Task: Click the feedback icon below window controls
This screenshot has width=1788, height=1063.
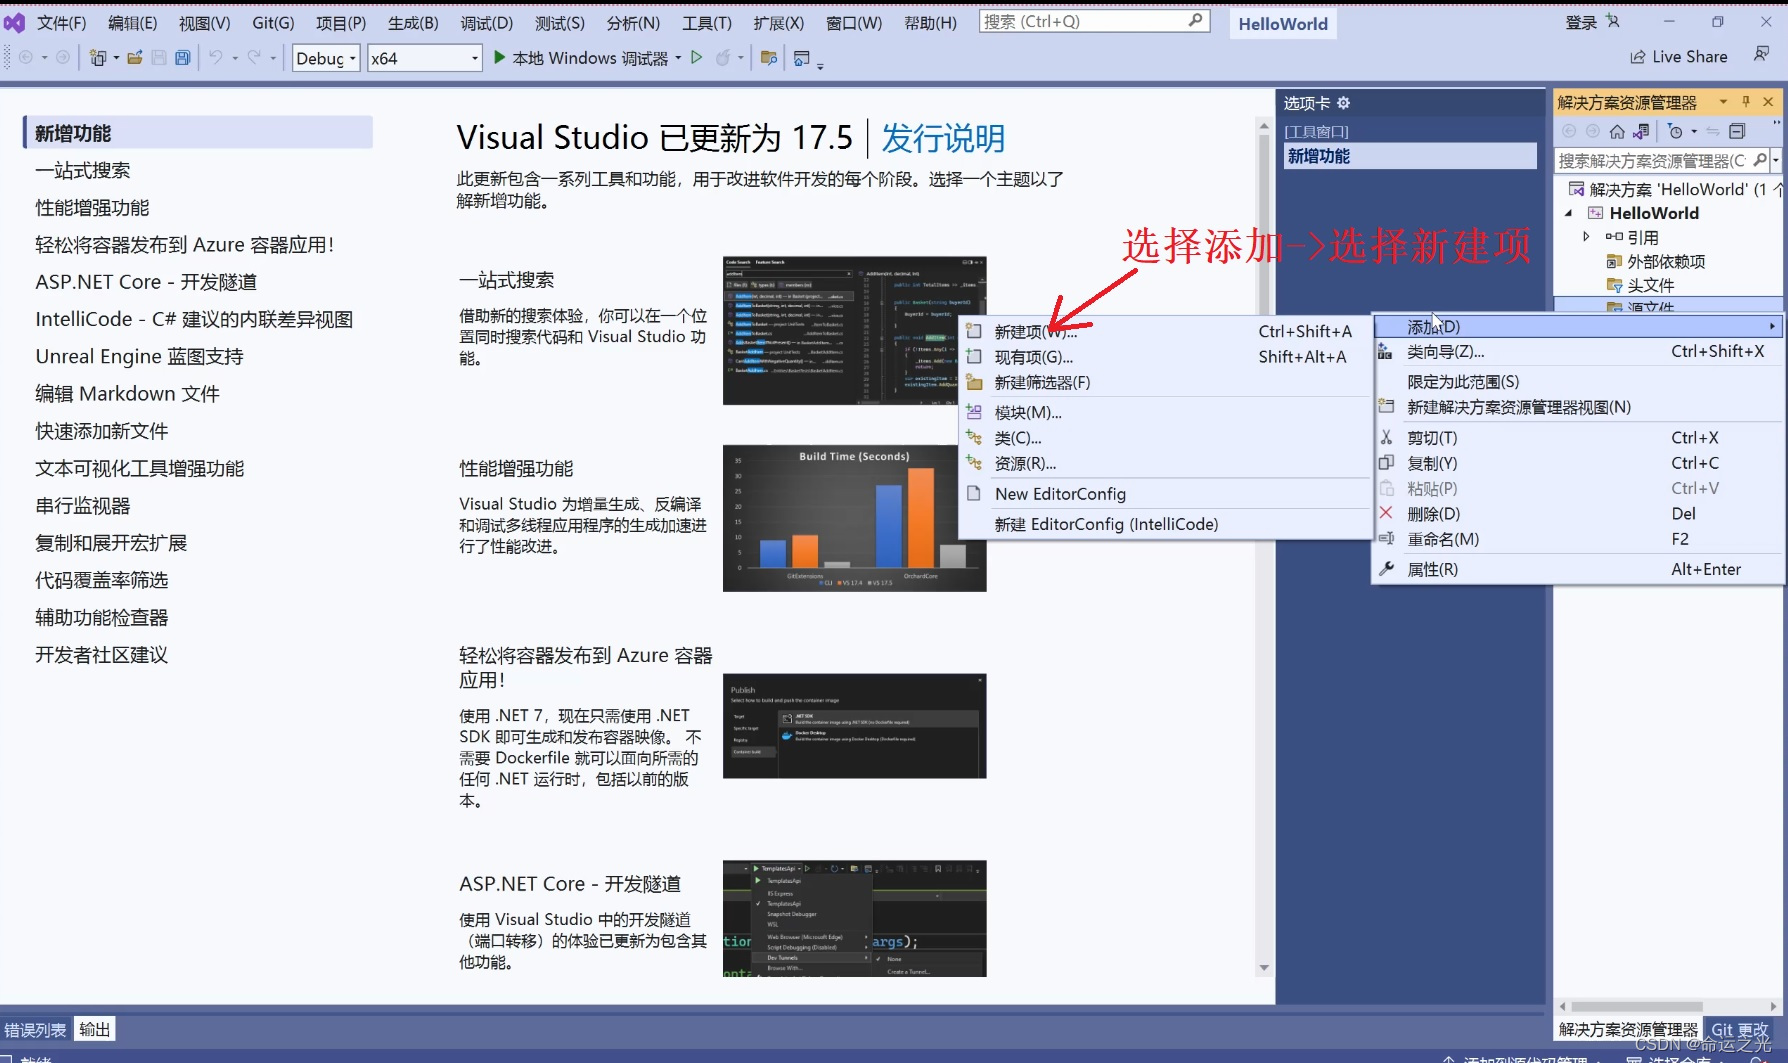Action: pyautogui.click(x=1761, y=54)
